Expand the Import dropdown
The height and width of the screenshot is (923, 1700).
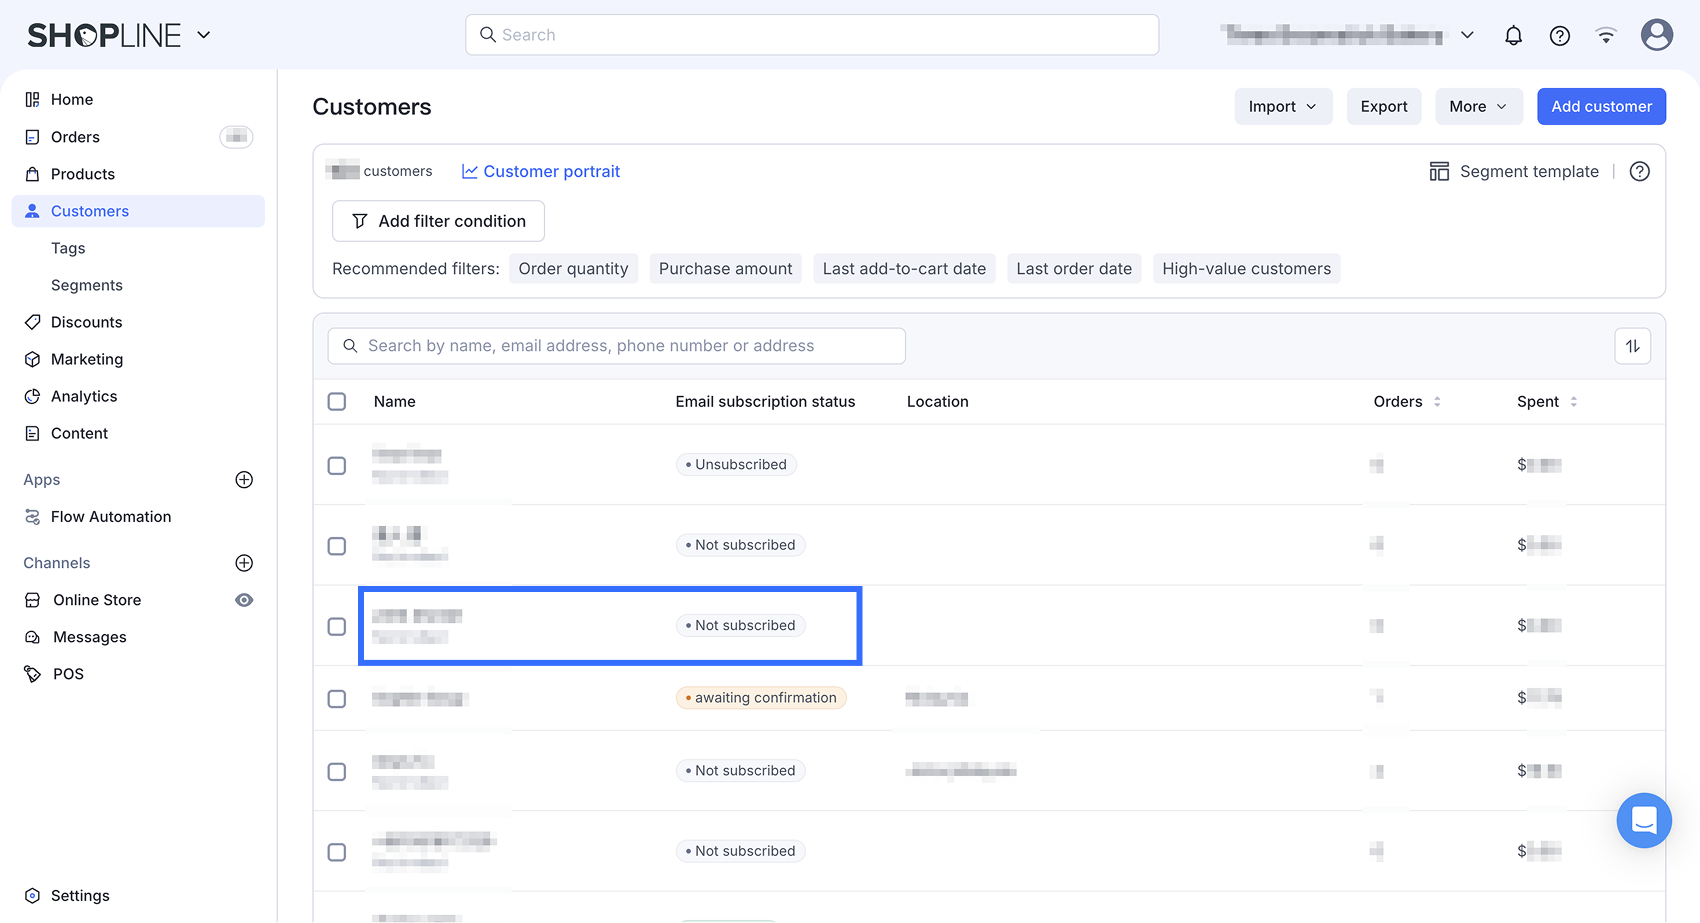point(1283,106)
